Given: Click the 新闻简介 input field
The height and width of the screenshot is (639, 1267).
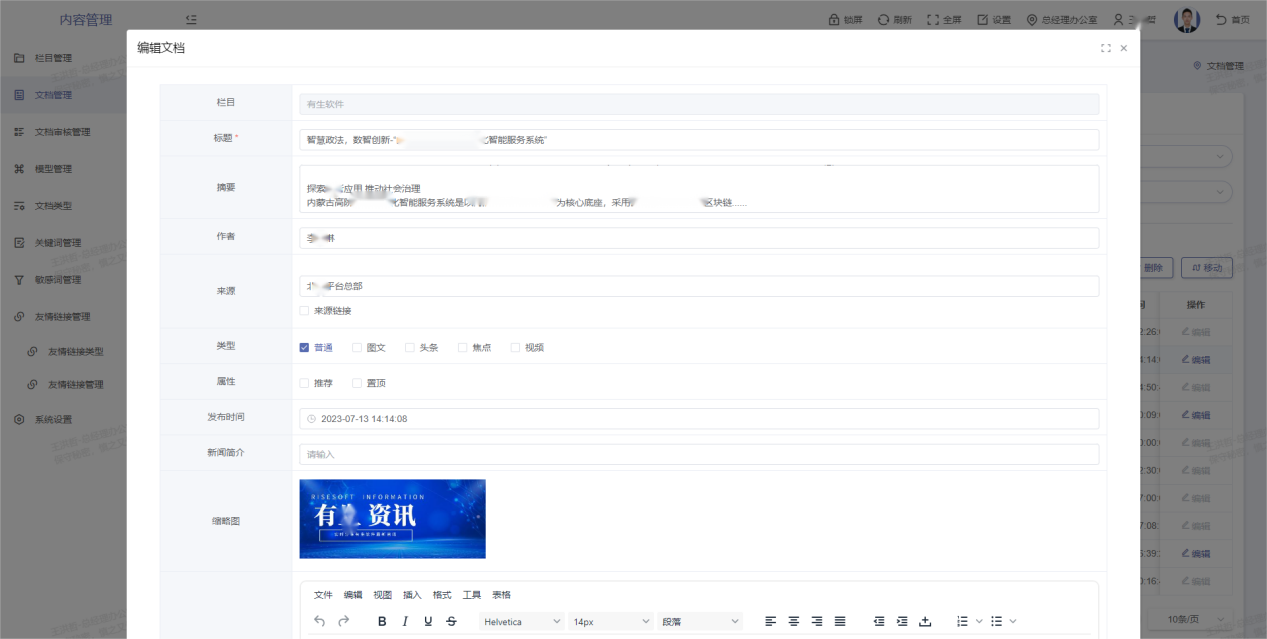Looking at the screenshot, I should tap(699, 454).
